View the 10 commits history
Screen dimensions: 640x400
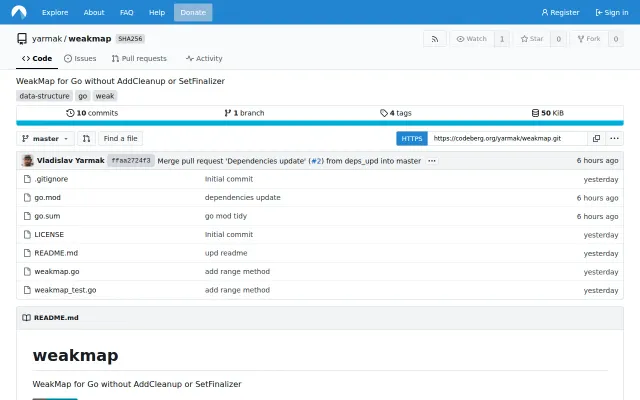[92, 113]
